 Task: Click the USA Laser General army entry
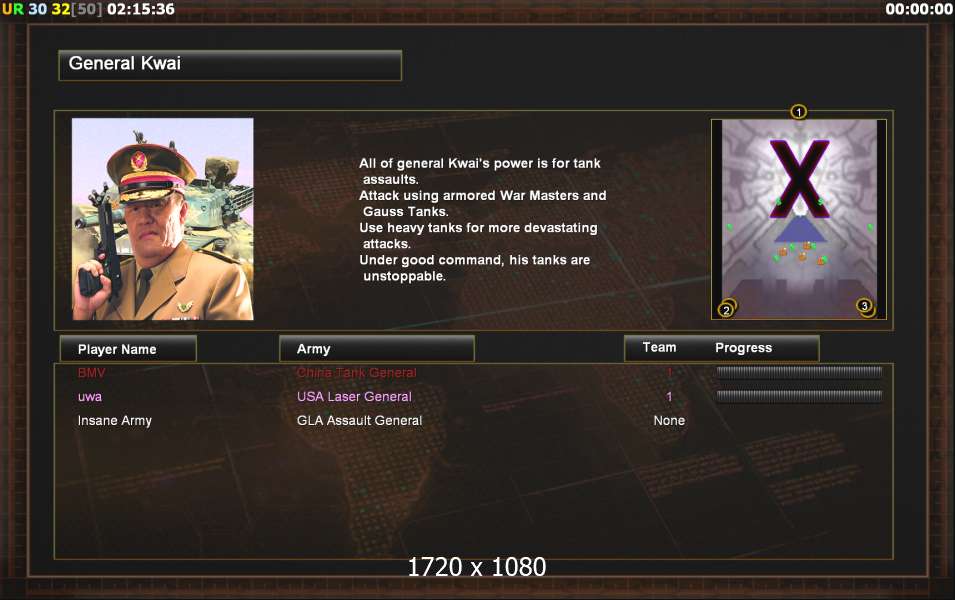tap(354, 397)
